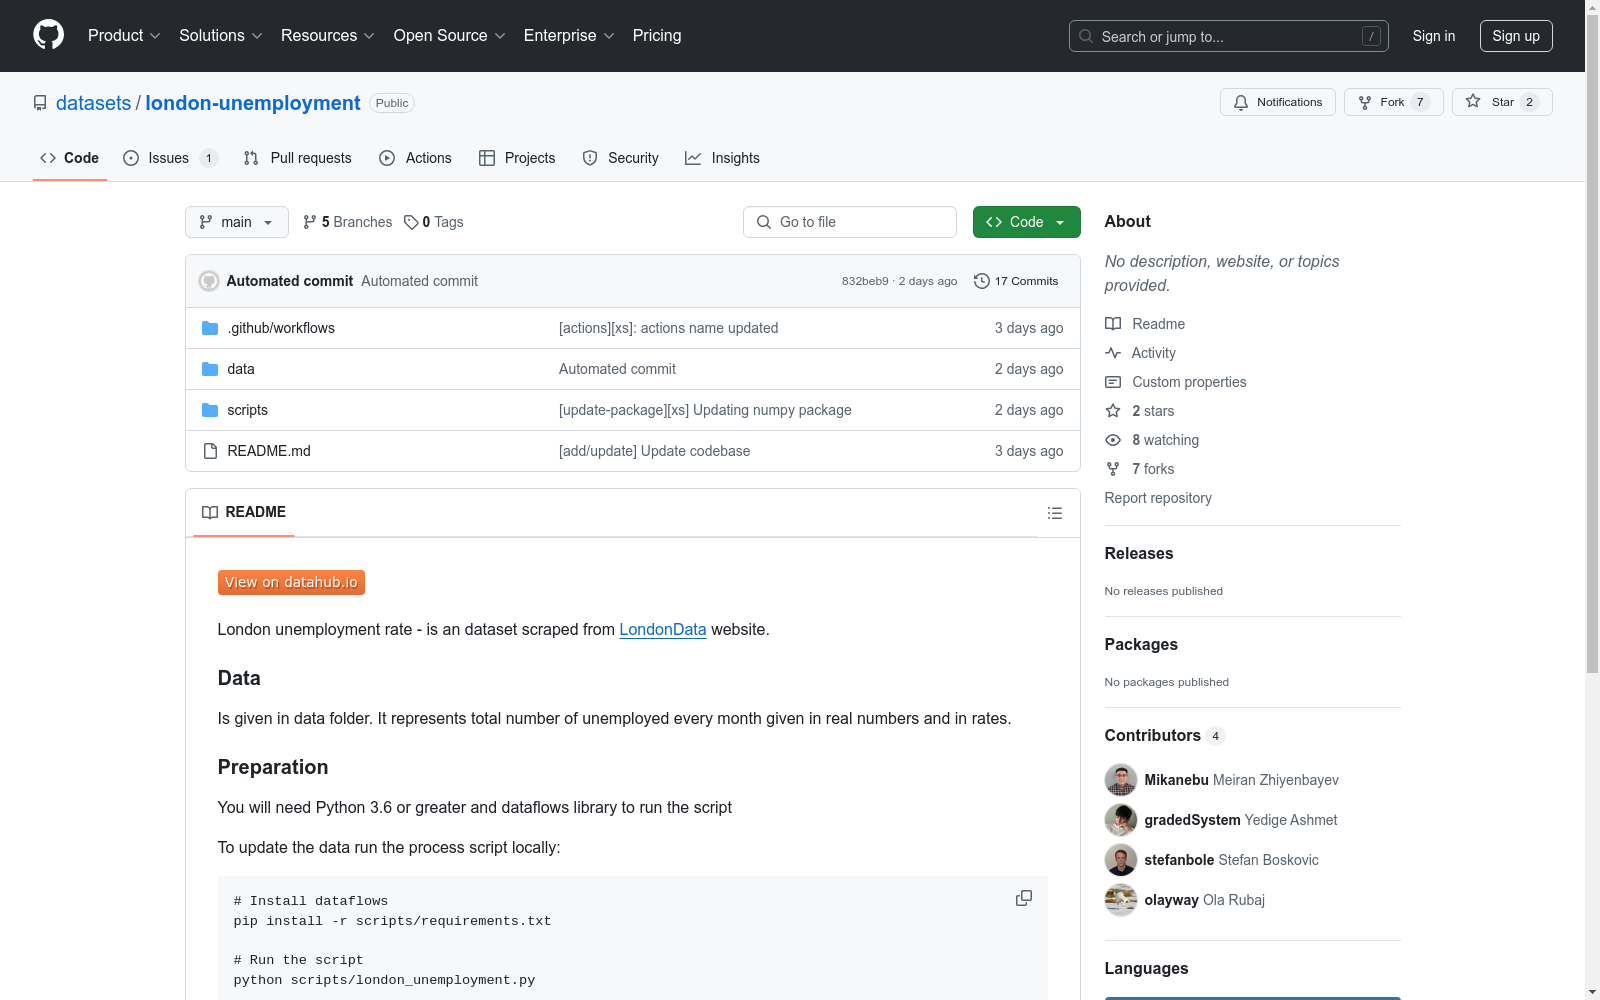Click the repository icon beside datasets
This screenshot has width=1600, height=1000.
[x=40, y=103]
